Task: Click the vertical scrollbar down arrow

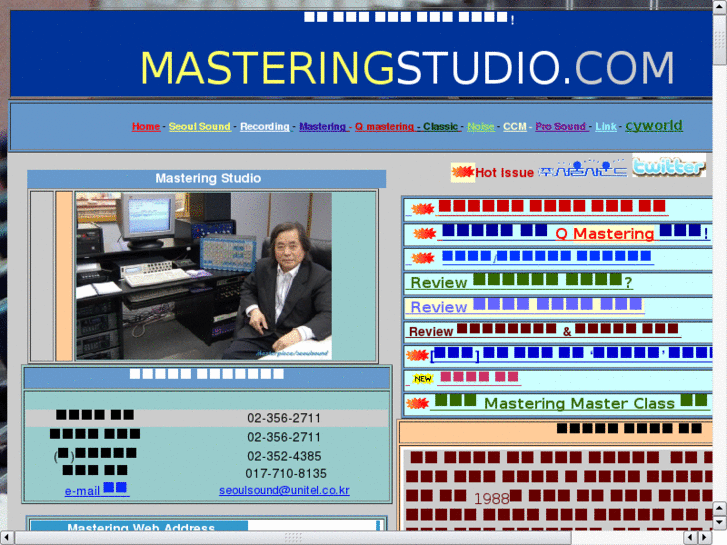Action: tap(720, 523)
